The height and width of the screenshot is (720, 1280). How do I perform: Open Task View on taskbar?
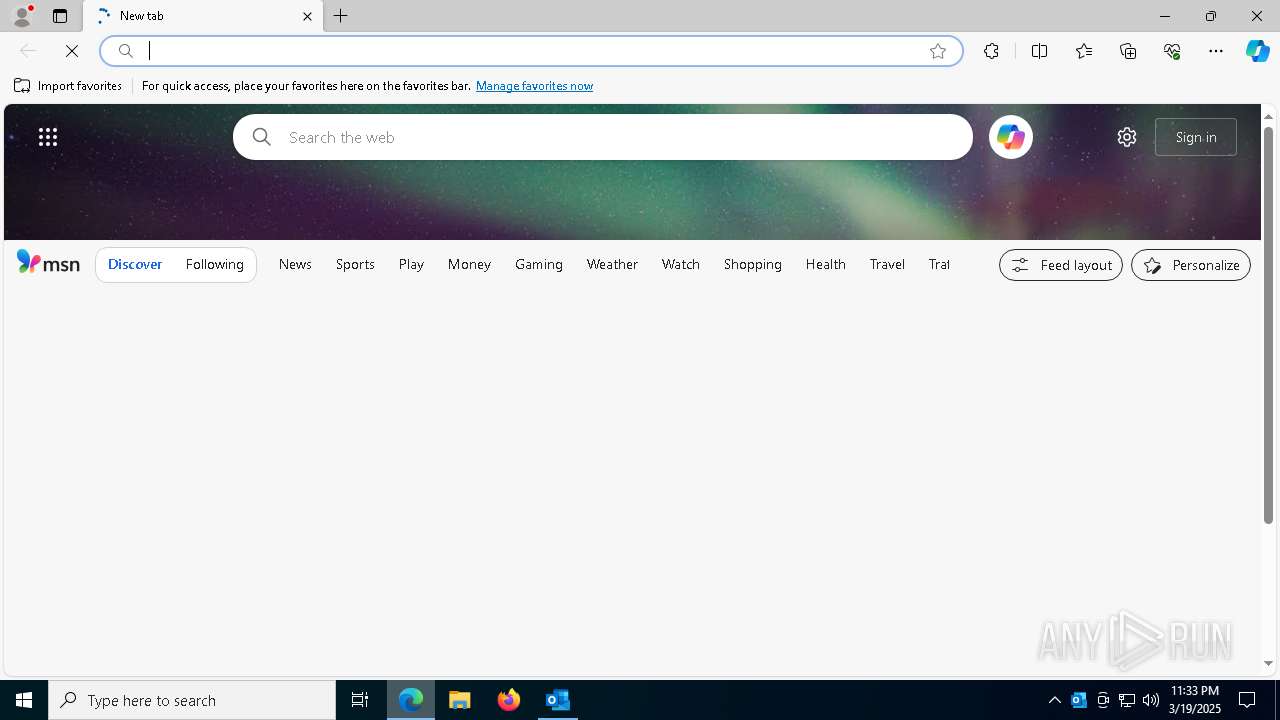coord(360,700)
